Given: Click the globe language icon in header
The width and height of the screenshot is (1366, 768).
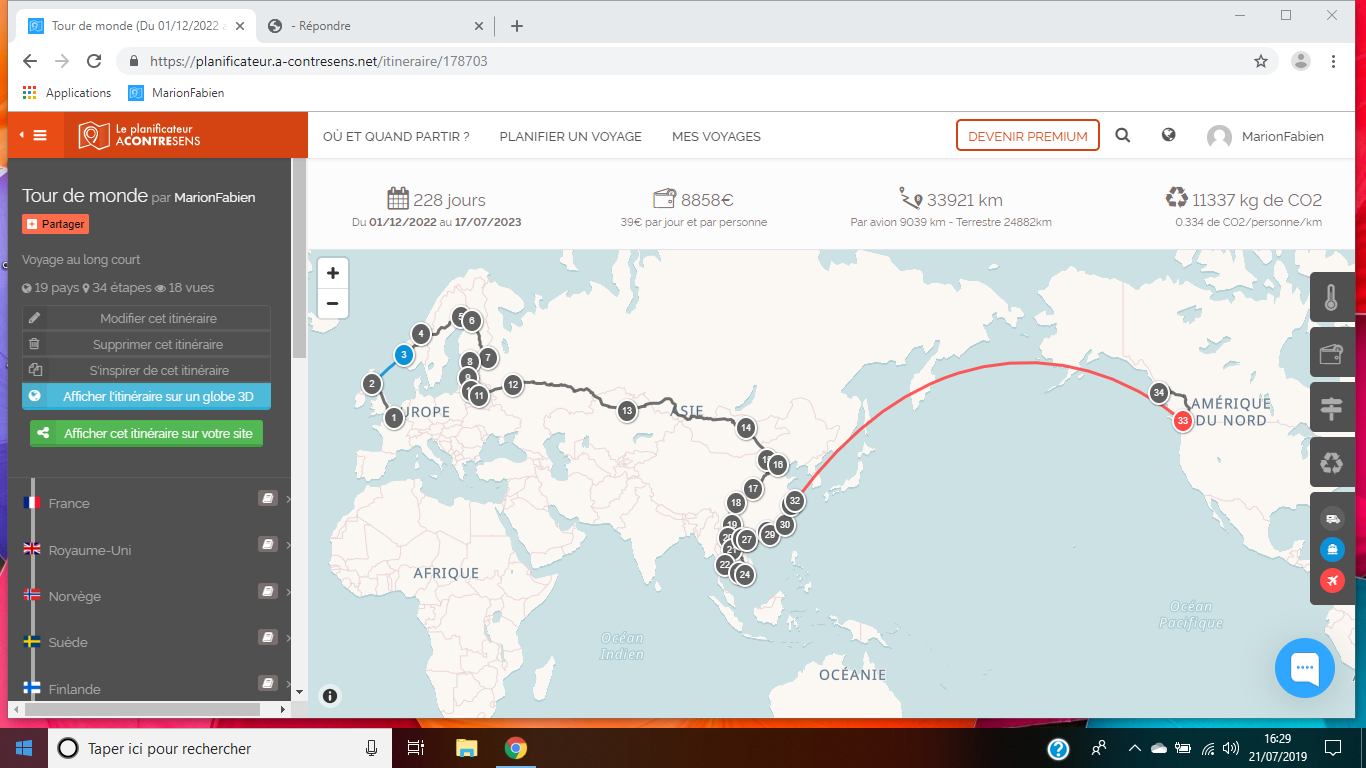Looking at the screenshot, I should point(1168,136).
